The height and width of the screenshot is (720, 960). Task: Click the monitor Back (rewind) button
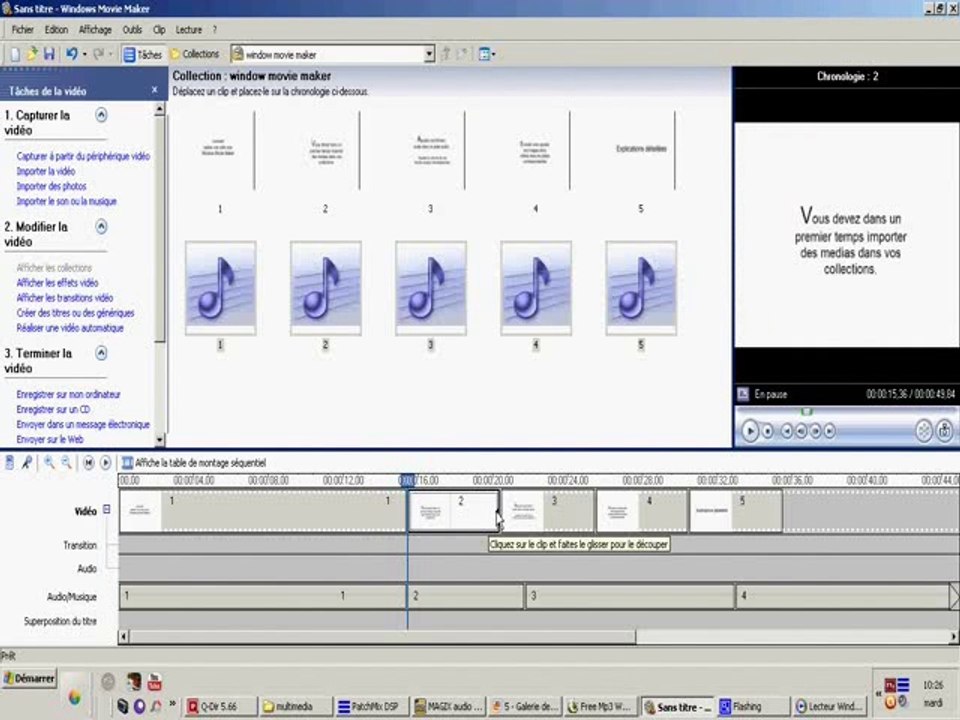pyautogui.click(x=787, y=432)
